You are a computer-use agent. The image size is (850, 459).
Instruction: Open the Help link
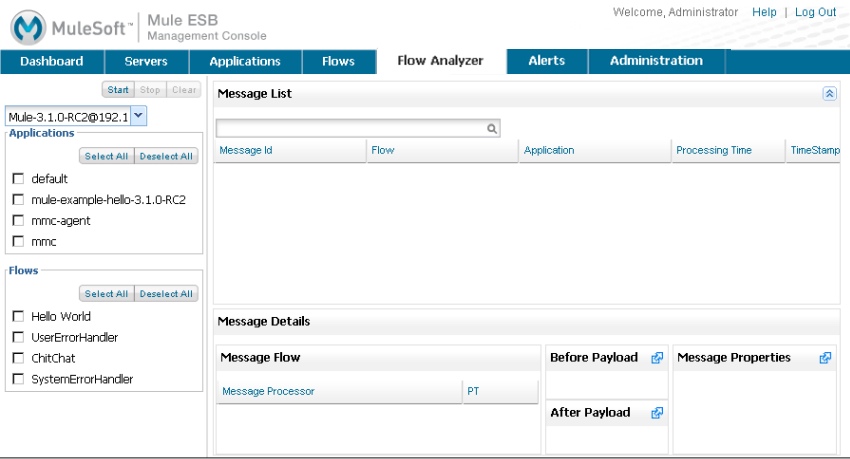coord(764,12)
